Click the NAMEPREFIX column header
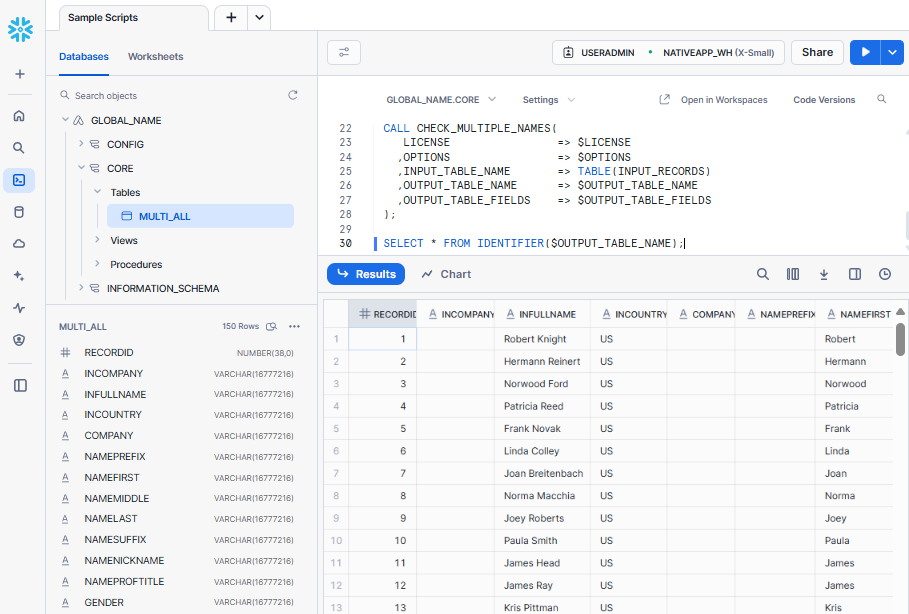Viewport: 909px width, 614px height. click(x=775, y=314)
